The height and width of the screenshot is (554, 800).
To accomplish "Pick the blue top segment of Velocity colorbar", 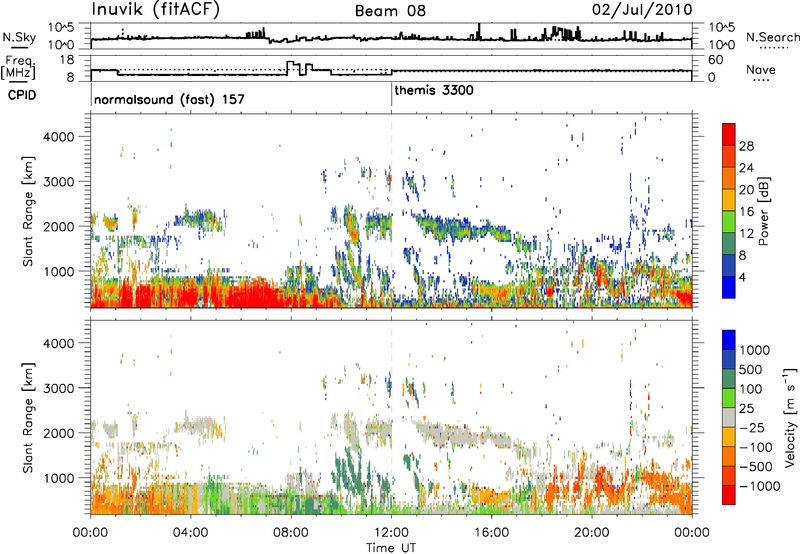I will tap(729, 340).
